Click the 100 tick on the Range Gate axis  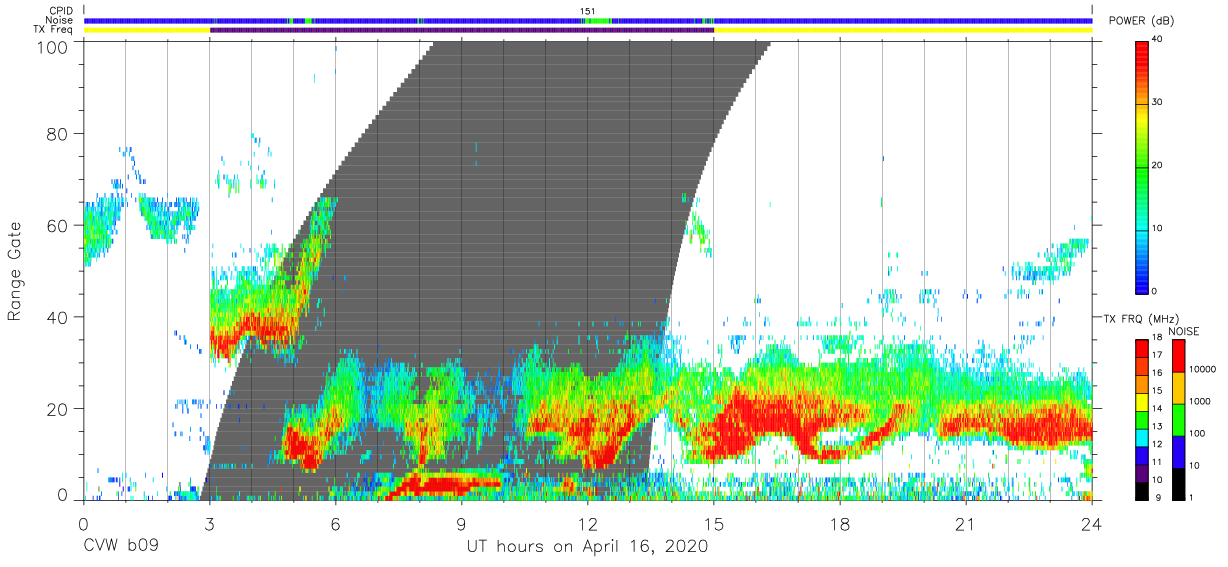(x=55, y=47)
